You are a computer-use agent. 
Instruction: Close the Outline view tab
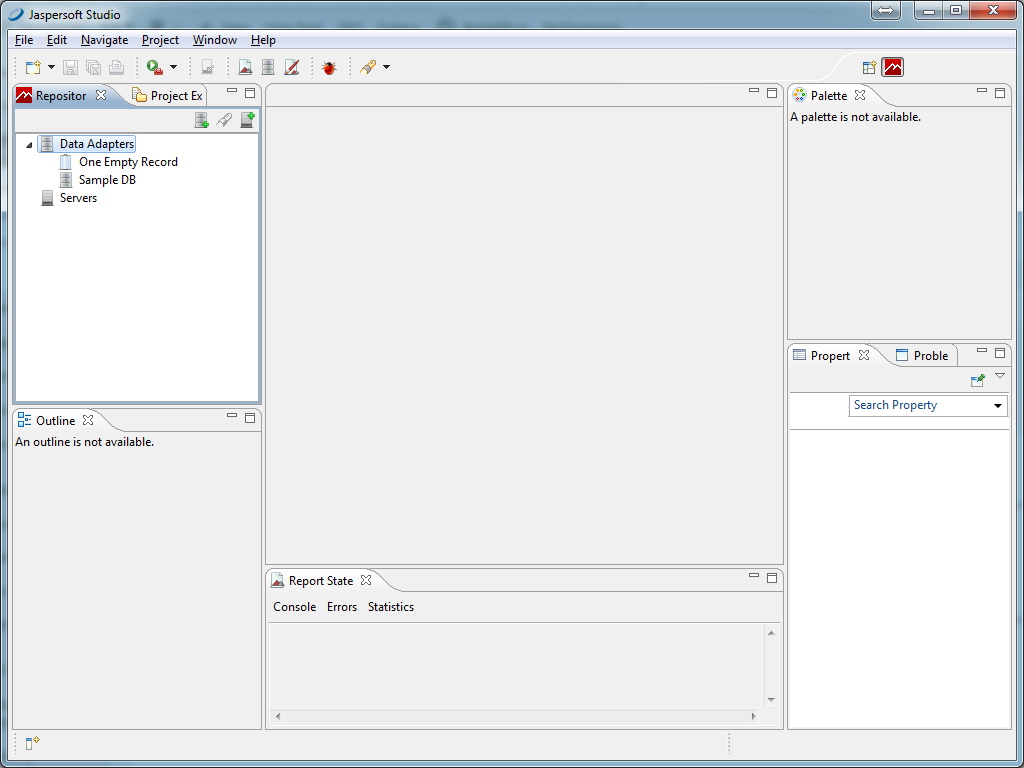[88, 420]
